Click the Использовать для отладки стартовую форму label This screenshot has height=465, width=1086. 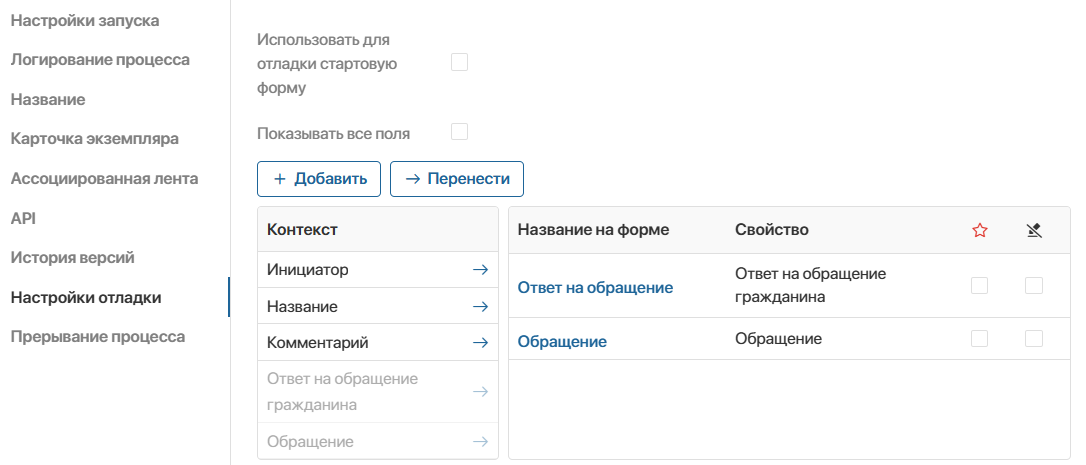(x=327, y=64)
